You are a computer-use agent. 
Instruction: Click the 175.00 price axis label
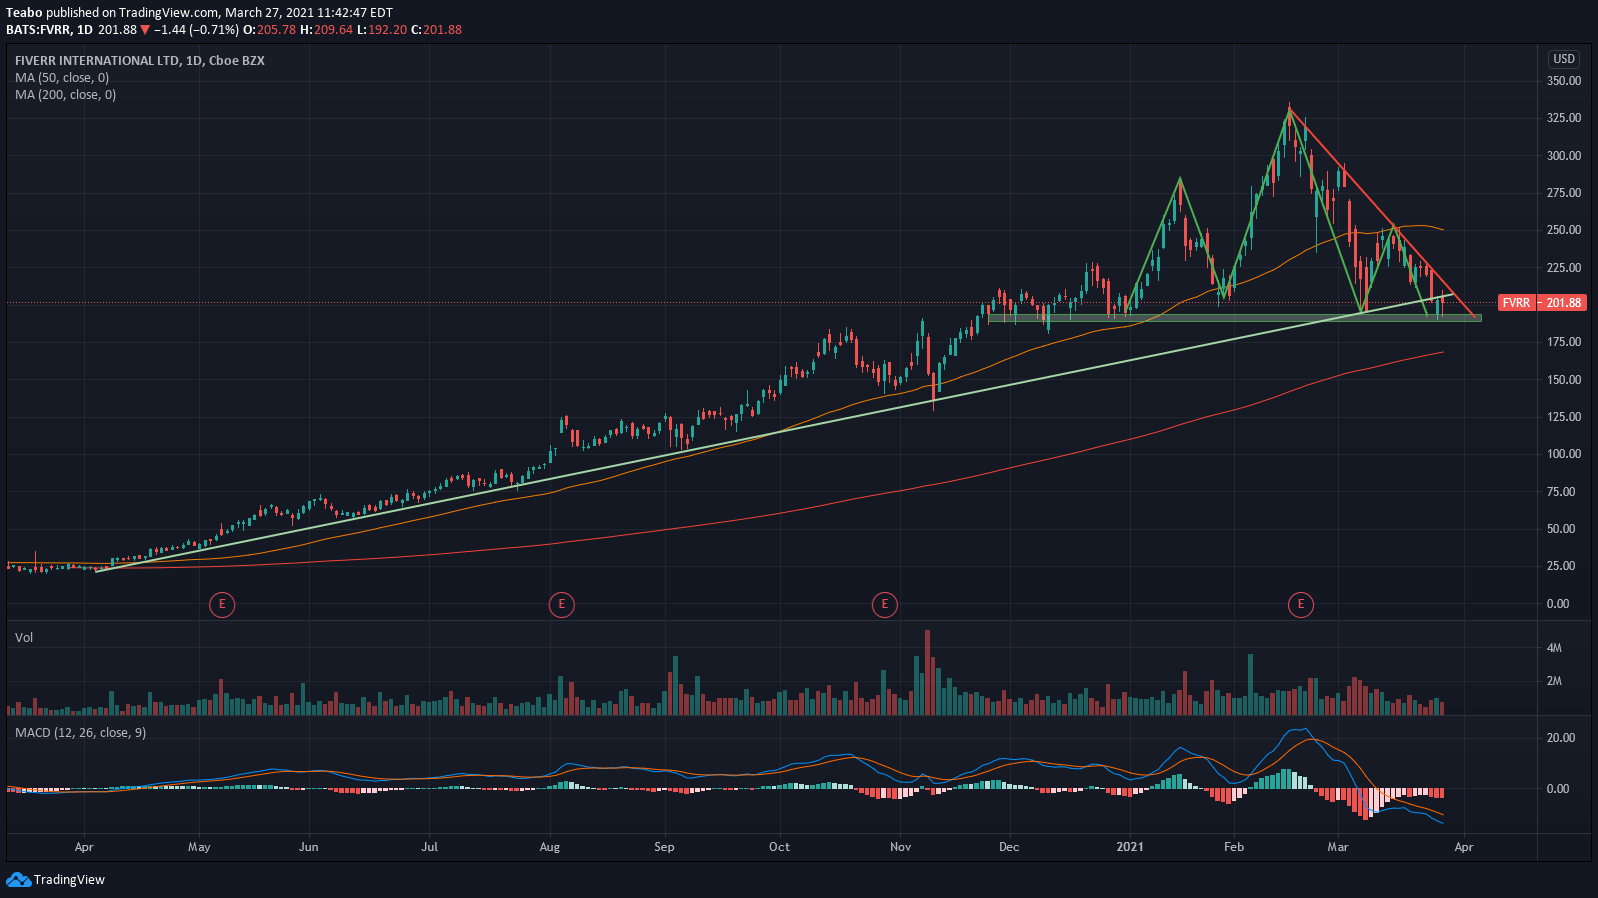1564,342
